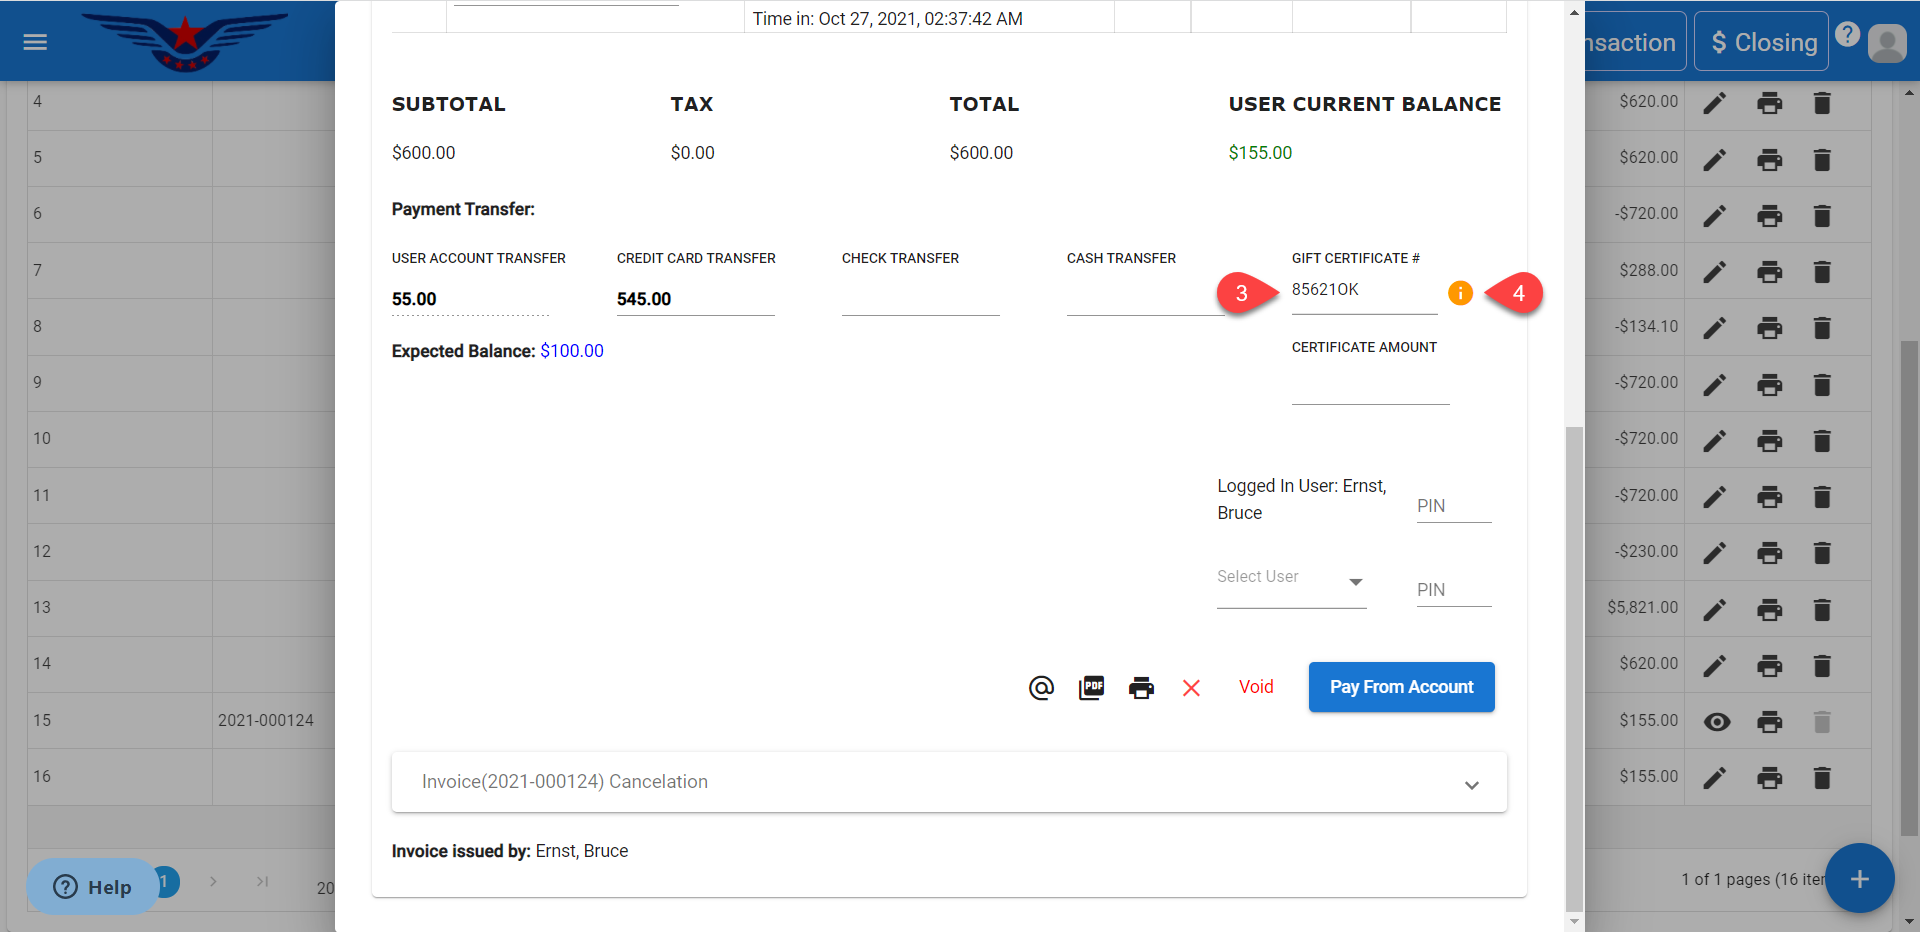Click the Certificate Amount input field
Viewport: 1920px width, 932px height.
pos(1370,389)
